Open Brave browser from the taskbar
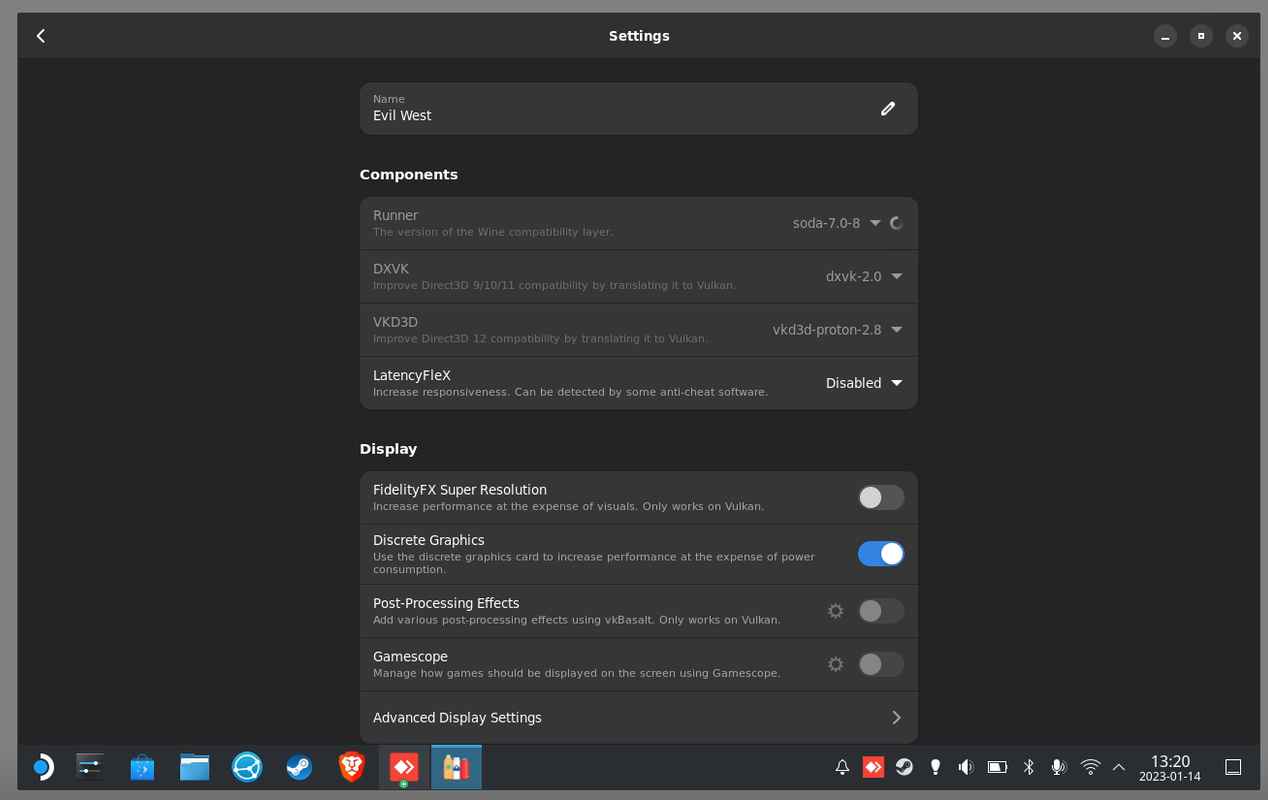 (351, 767)
